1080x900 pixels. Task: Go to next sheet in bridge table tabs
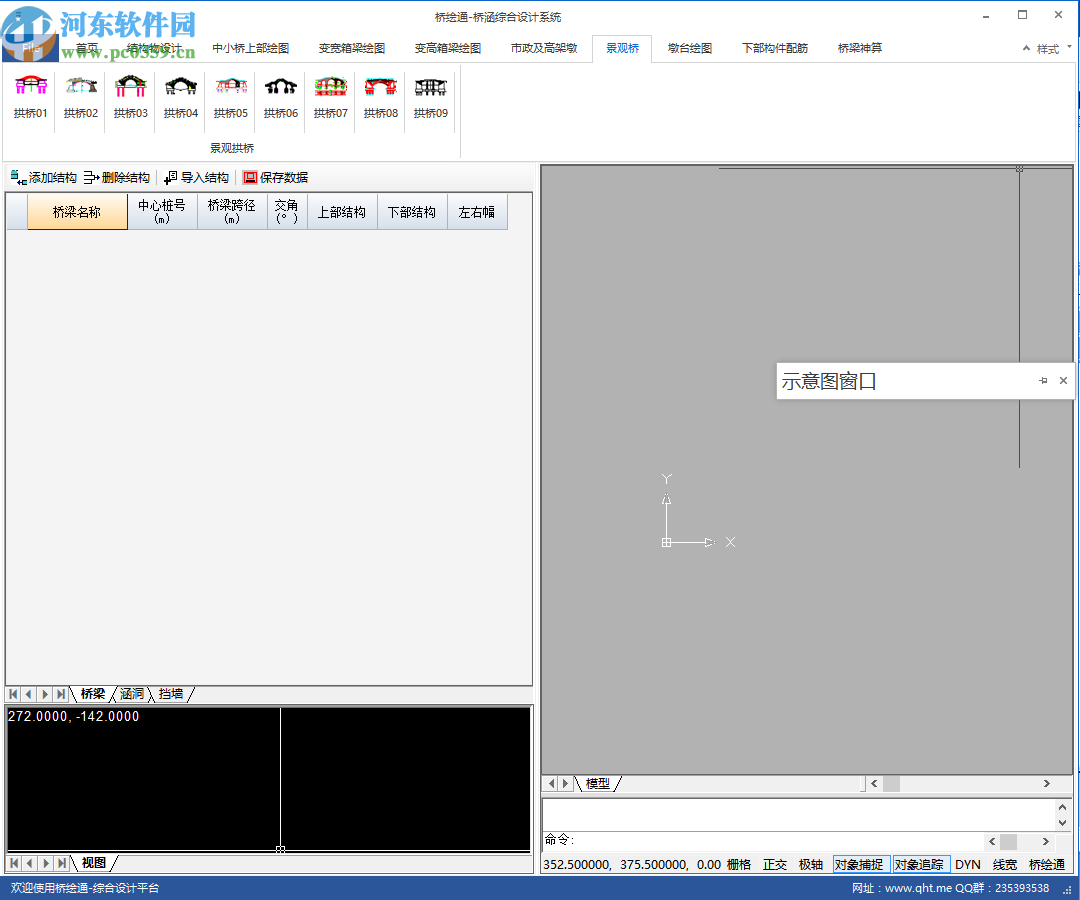point(45,694)
